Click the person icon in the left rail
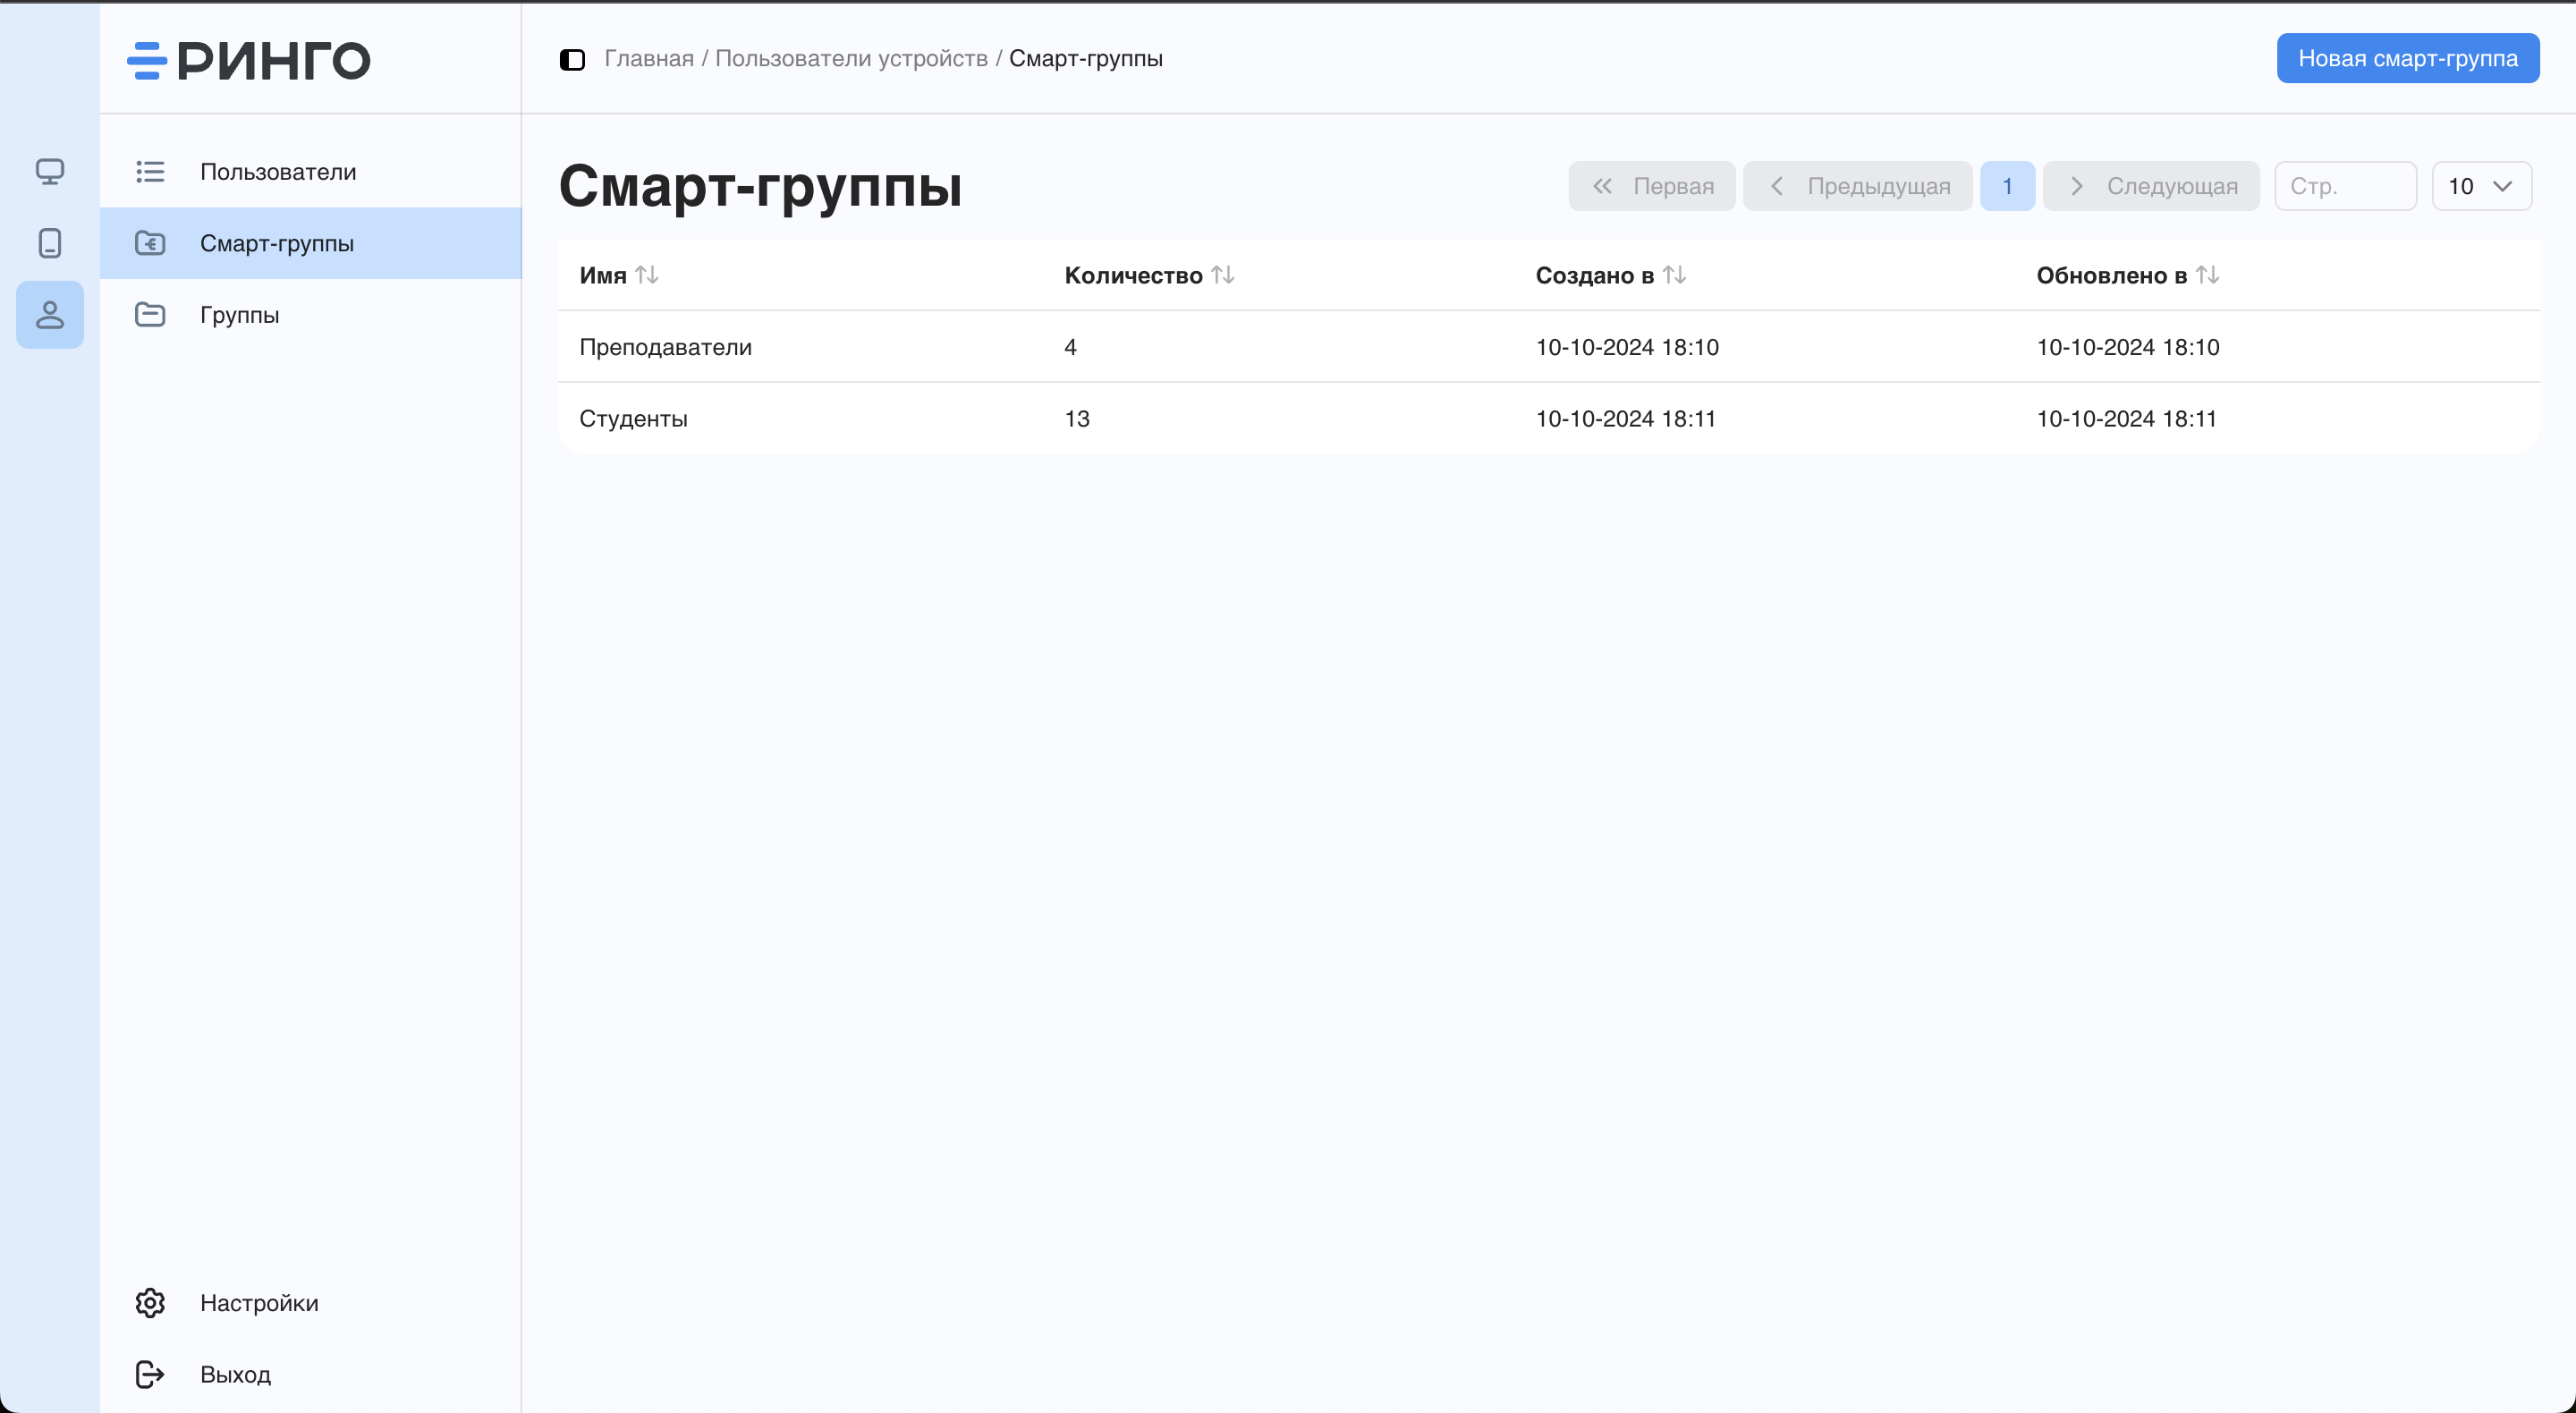 click(x=49, y=314)
